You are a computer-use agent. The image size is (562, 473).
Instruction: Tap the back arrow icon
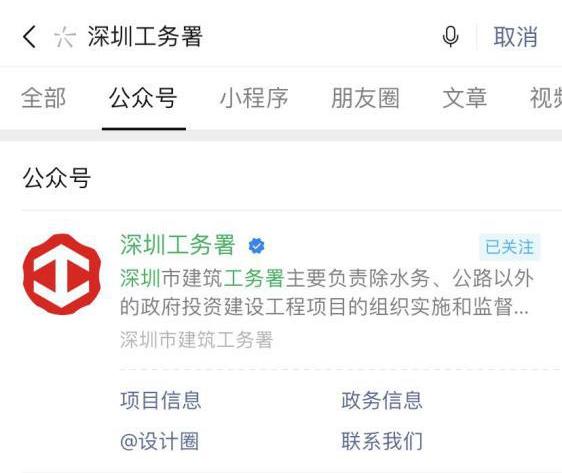[x=29, y=37]
